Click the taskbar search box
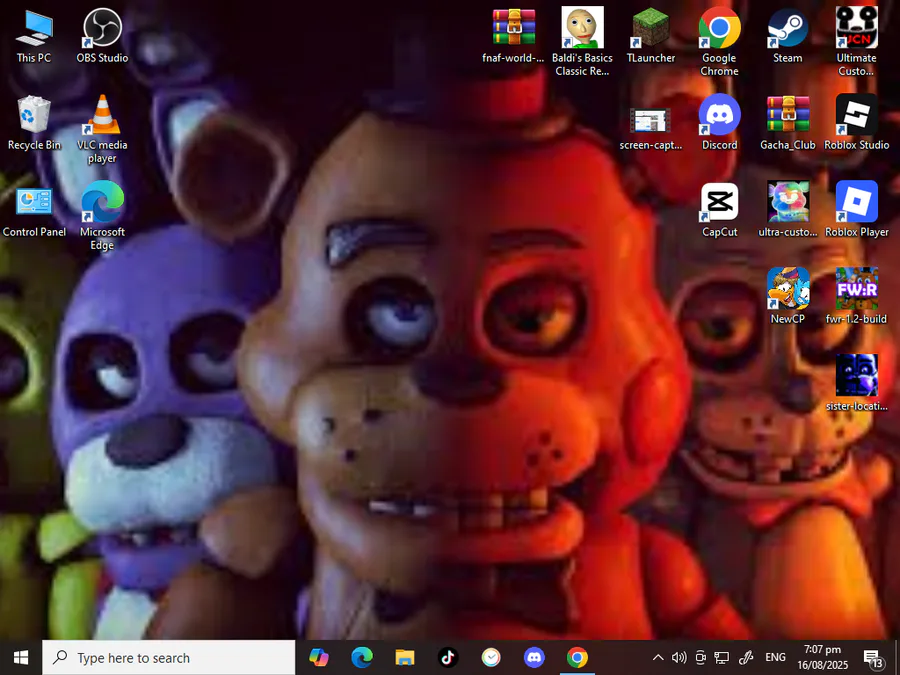 click(x=169, y=658)
